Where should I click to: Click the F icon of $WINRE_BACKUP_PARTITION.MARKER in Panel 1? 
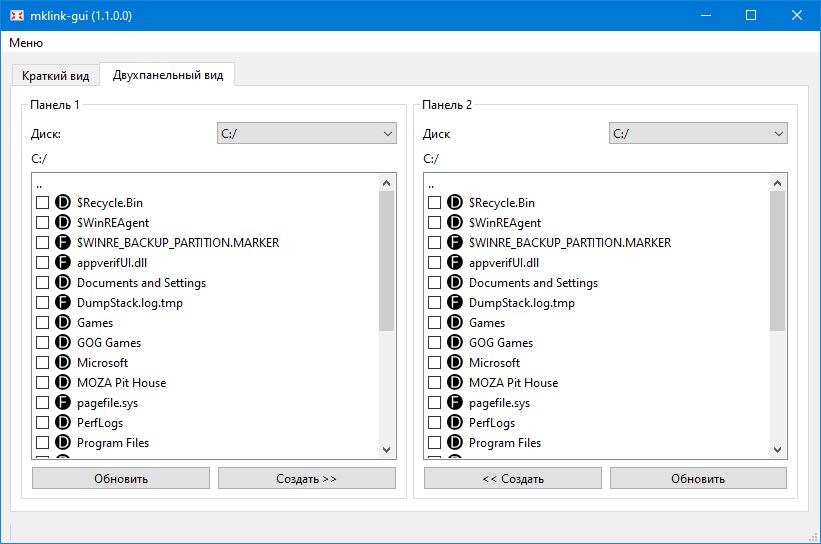pyautogui.click(x=63, y=242)
